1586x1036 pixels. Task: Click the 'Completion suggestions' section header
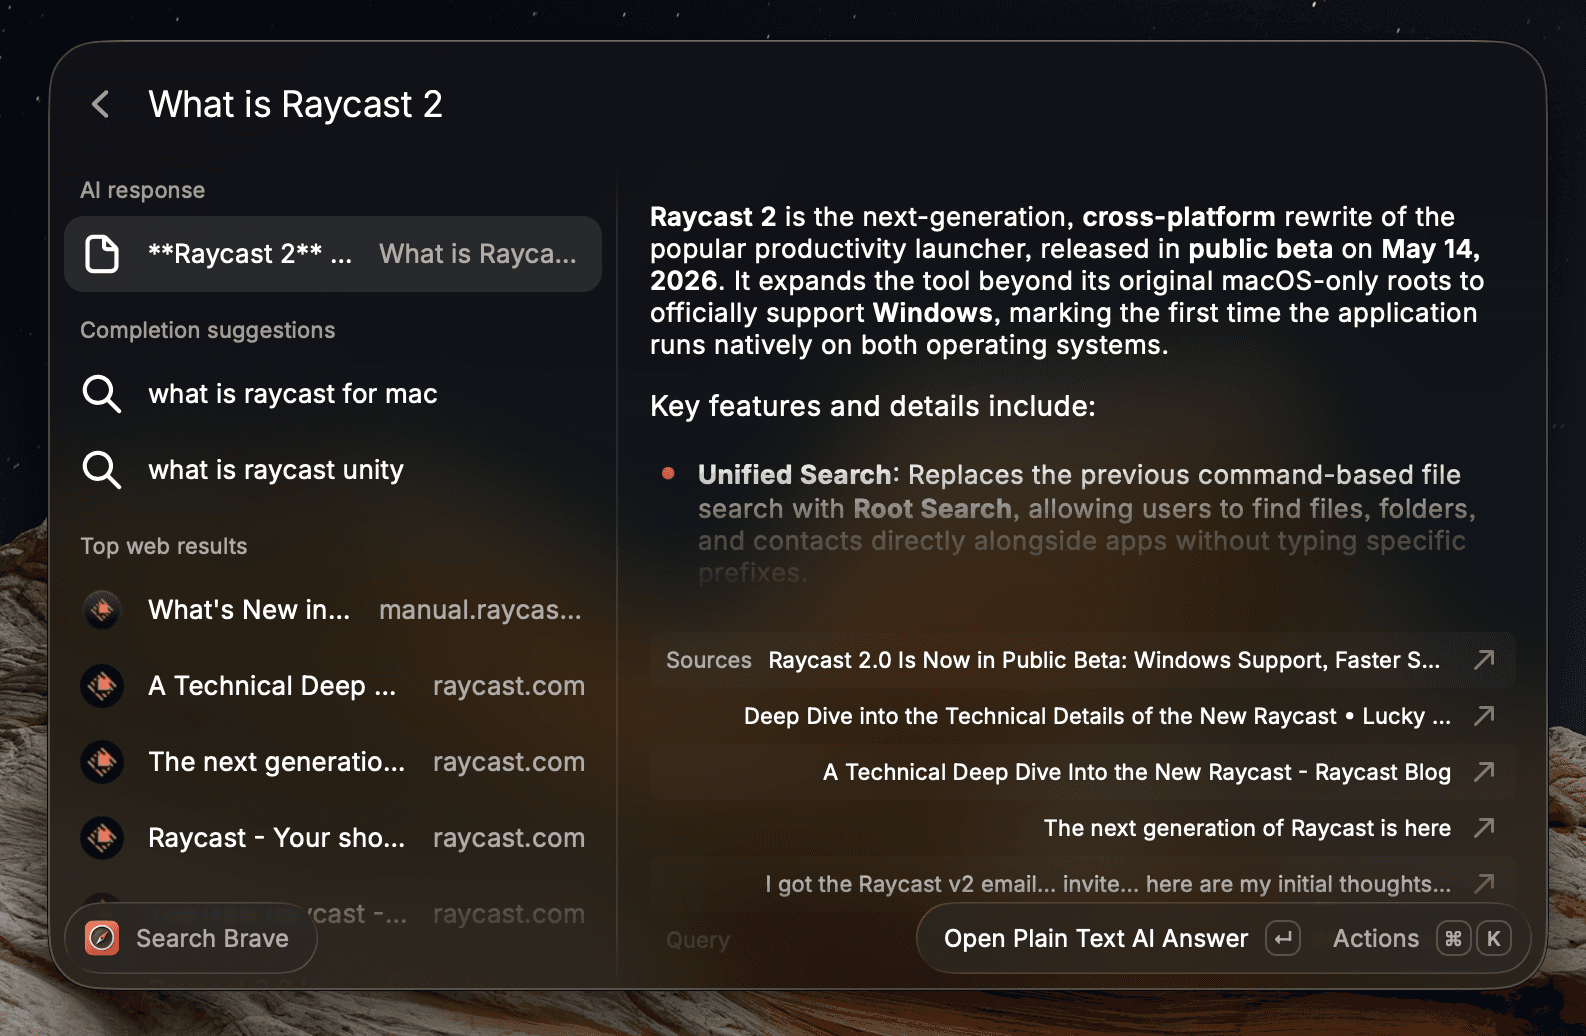[x=208, y=330]
